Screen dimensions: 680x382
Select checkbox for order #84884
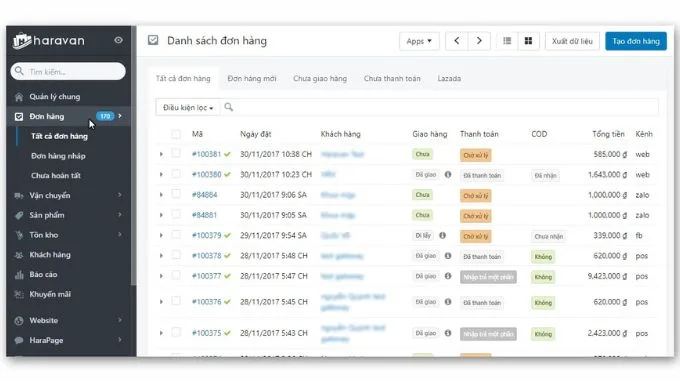coord(176,194)
